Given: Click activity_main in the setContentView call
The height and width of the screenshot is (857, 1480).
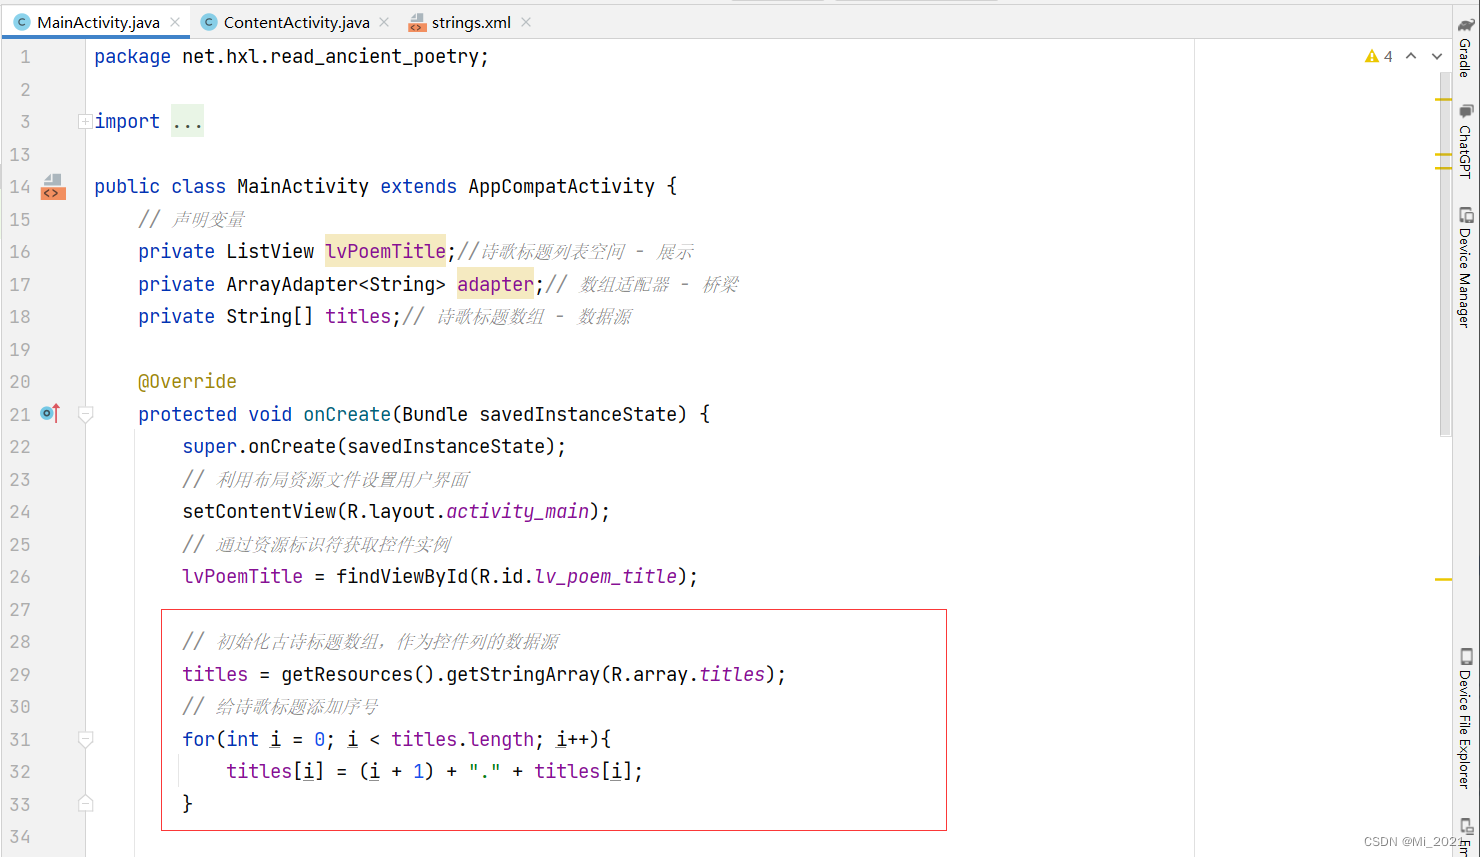Looking at the screenshot, I should [518, 511].
